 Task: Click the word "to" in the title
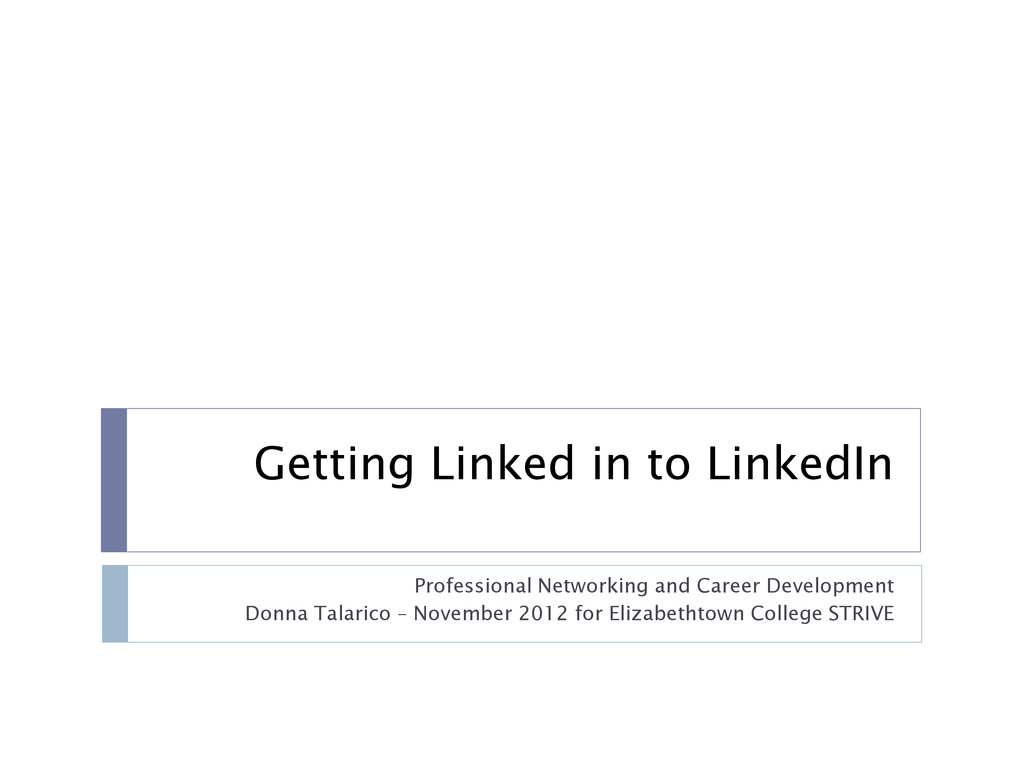(669, 464)
